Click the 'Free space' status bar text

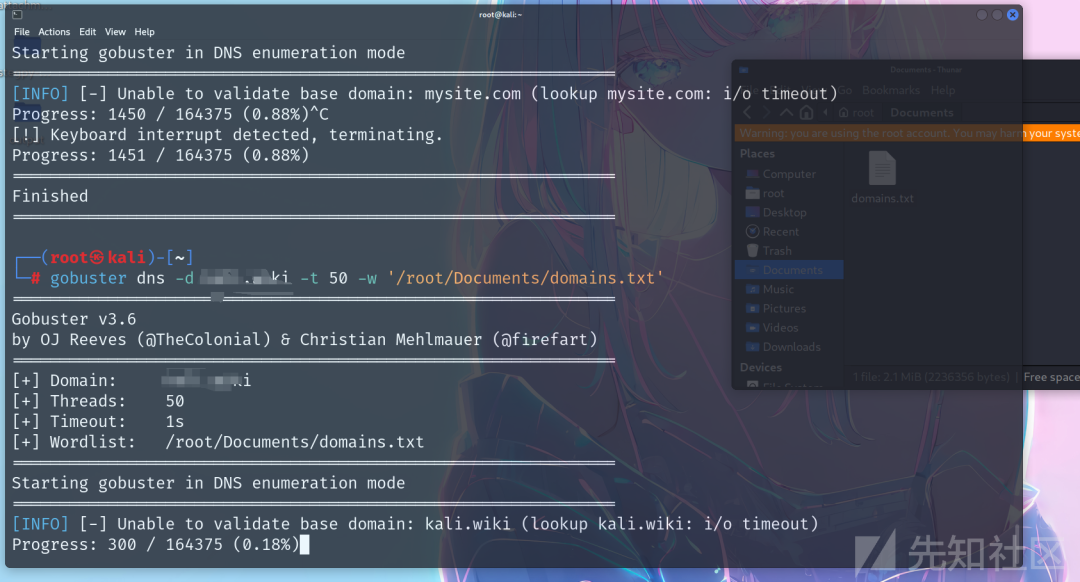[1051, 377]
